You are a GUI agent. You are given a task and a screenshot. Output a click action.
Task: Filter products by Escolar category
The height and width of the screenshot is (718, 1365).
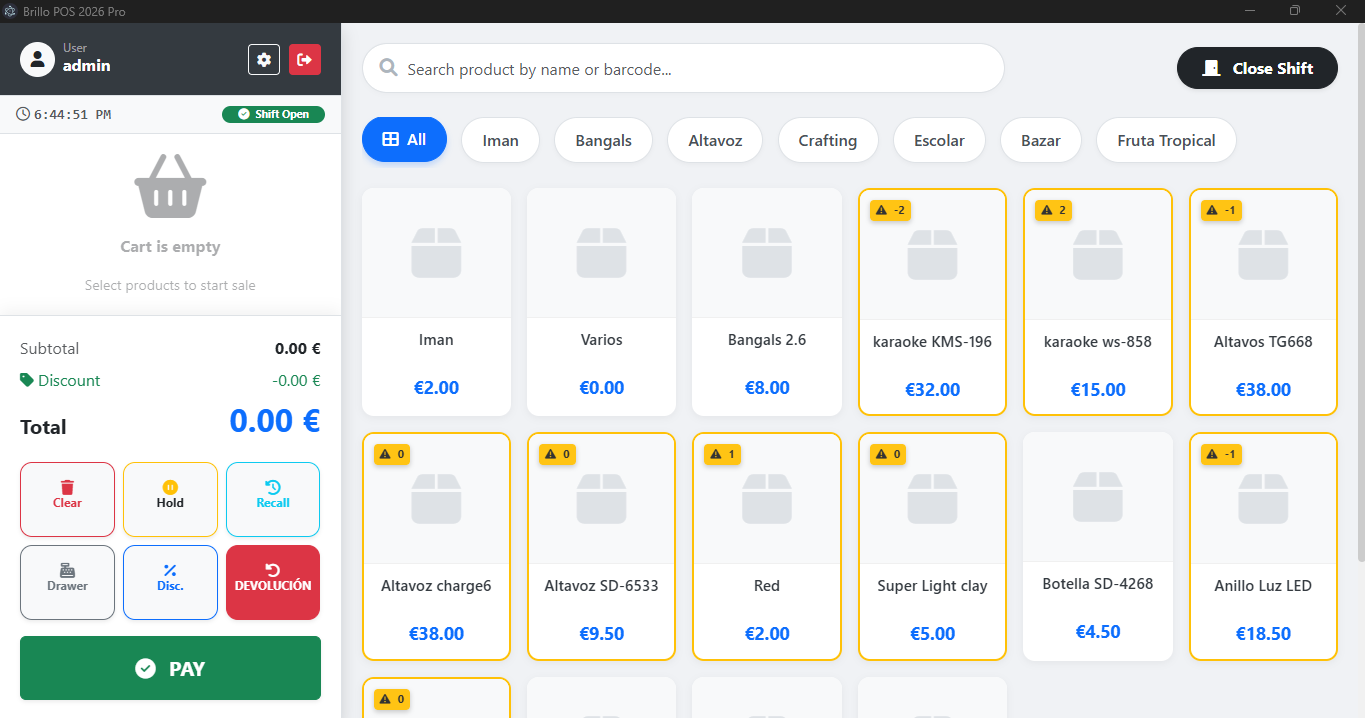click(x=939, y=140)
